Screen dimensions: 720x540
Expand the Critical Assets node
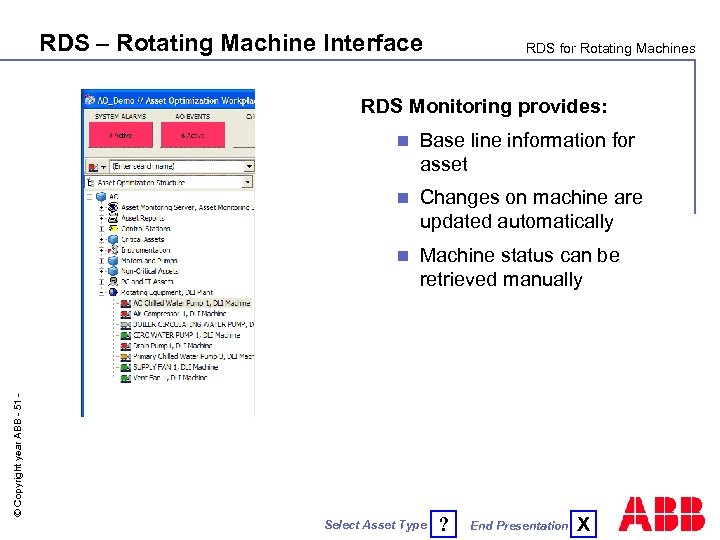click(102, 240)
